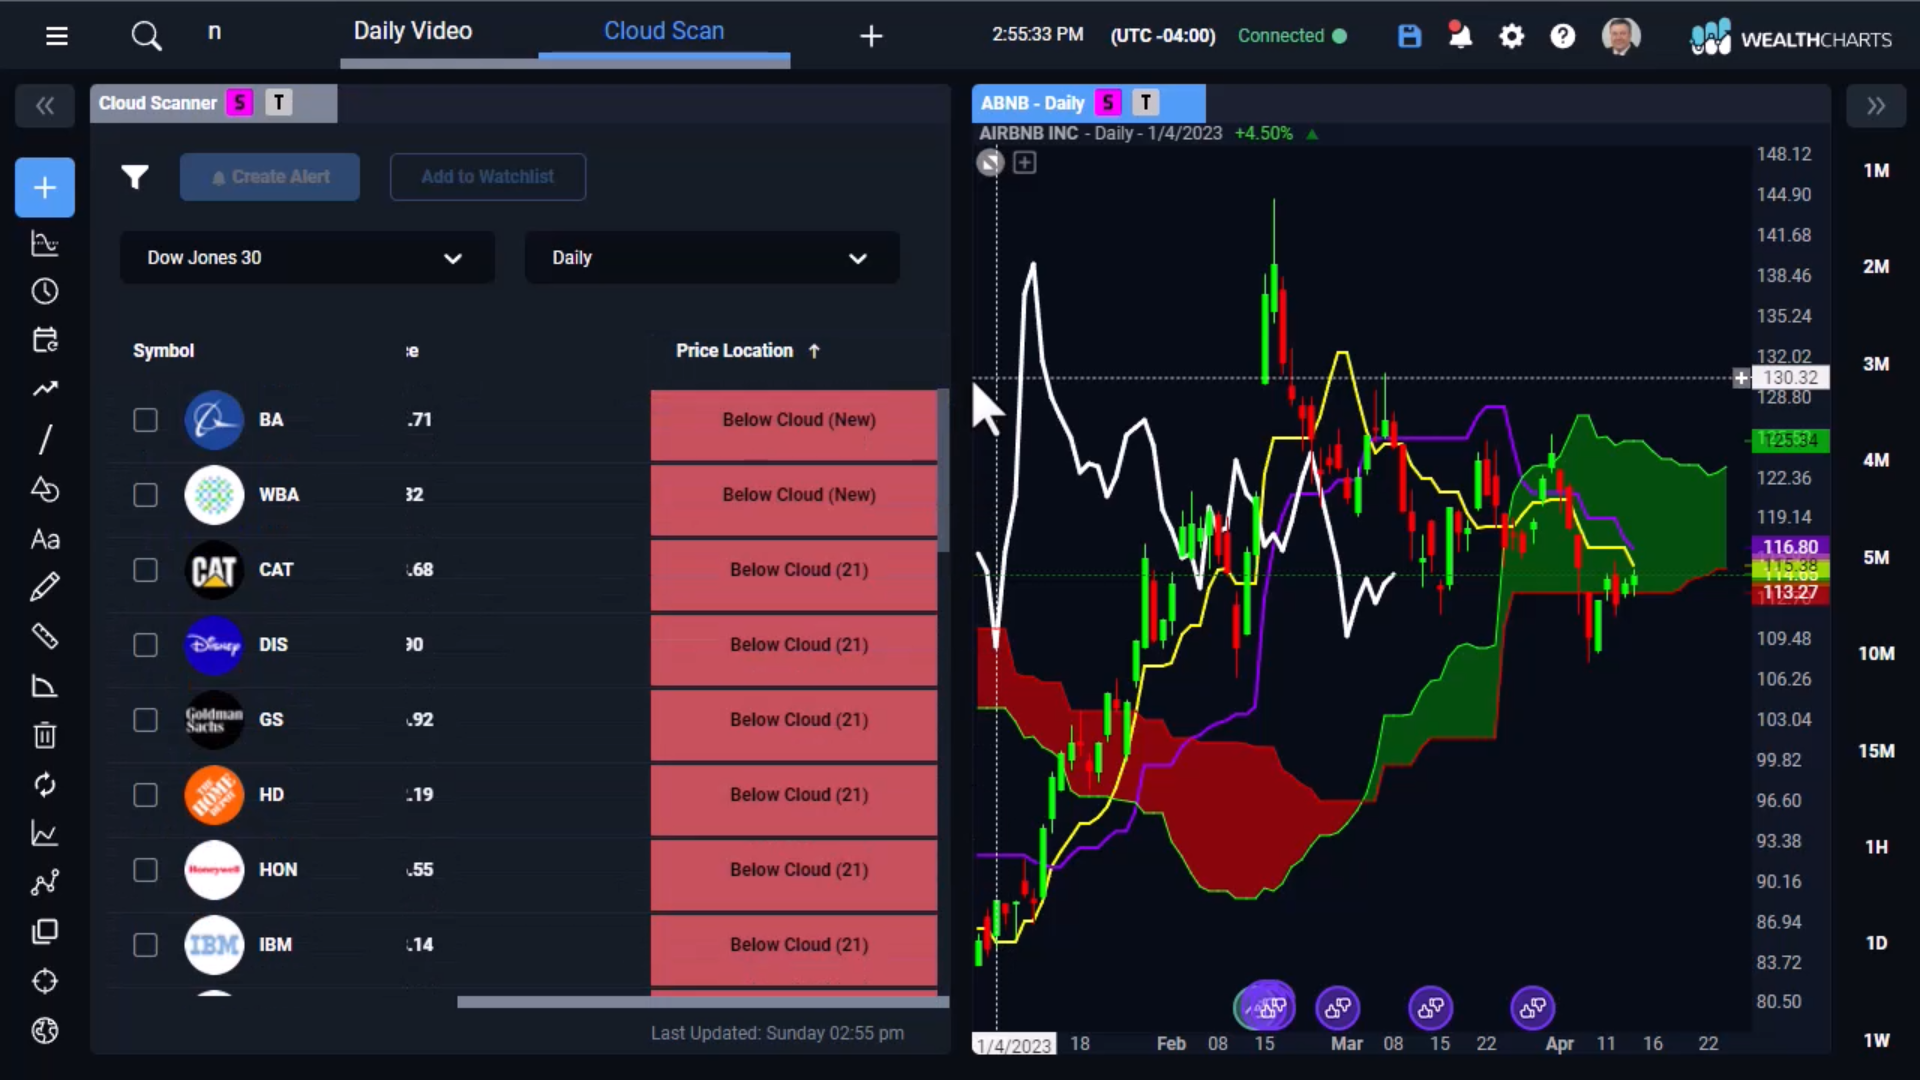Image resolution: width=1920 pixels, height=1080 pixels.
Task: Click the horizontal scrollbar under scanner table
Action: [x=702, y=1002]
